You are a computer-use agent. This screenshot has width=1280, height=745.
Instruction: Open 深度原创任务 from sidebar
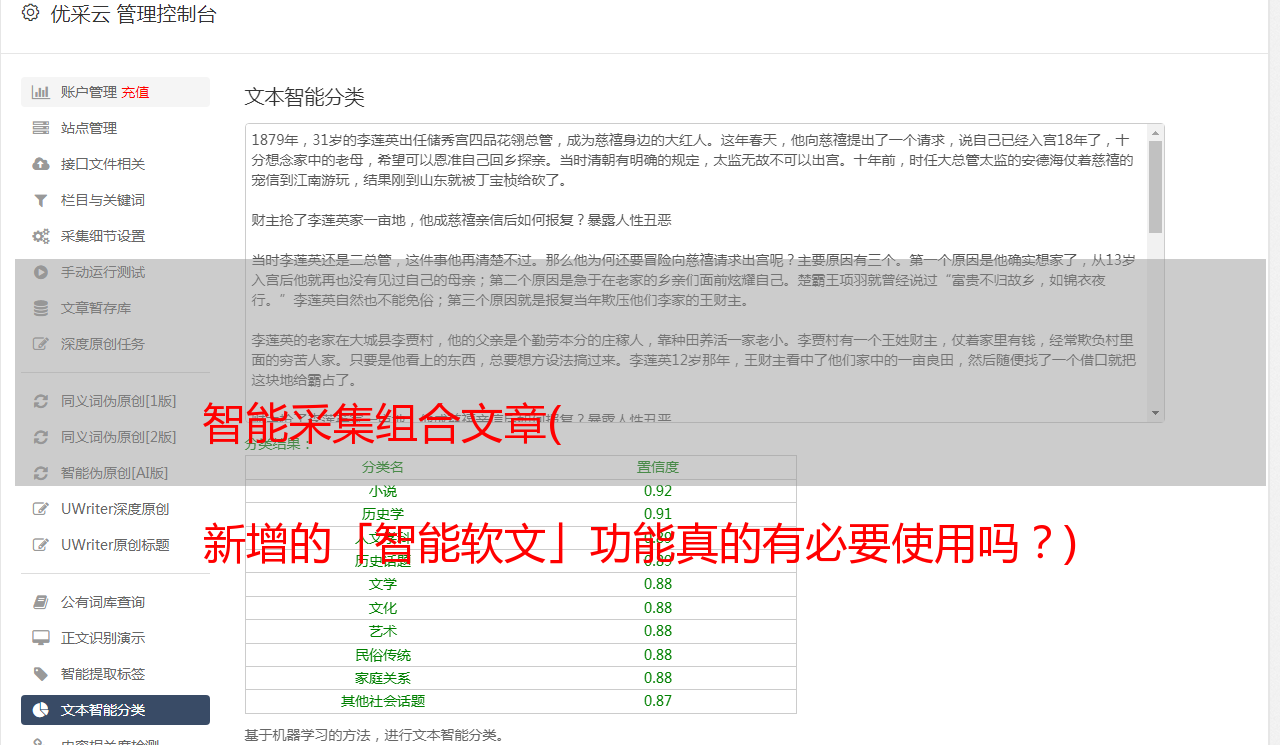115,344
